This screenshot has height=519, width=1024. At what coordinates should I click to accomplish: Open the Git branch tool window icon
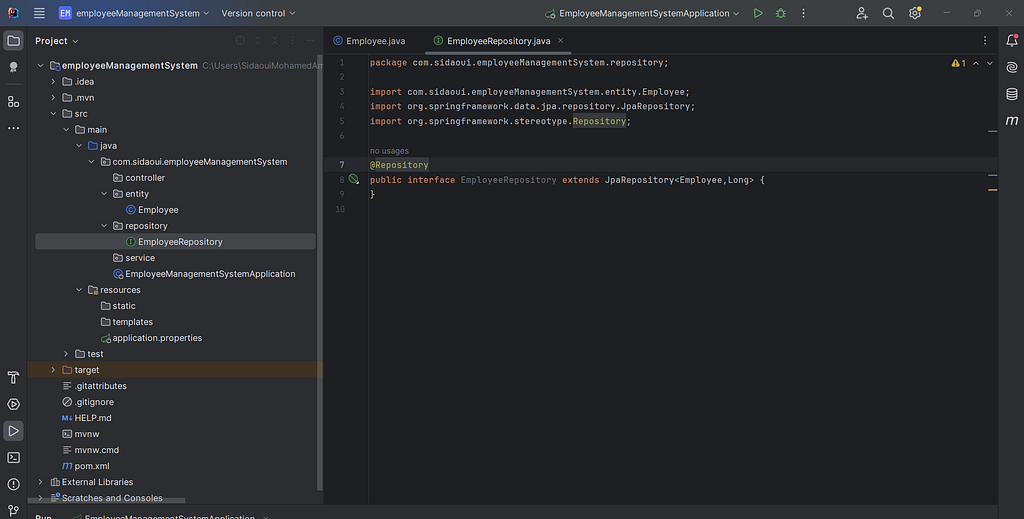[x=13, y=511]
